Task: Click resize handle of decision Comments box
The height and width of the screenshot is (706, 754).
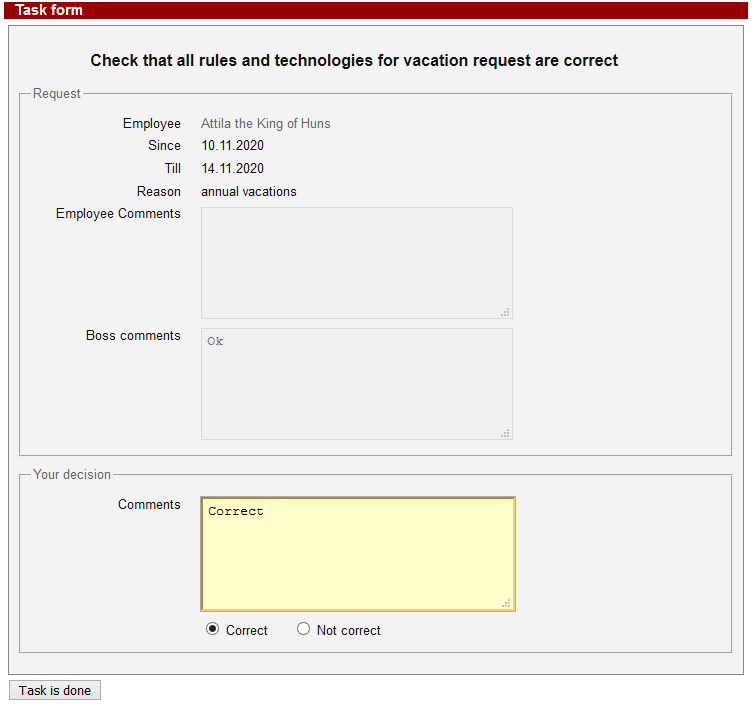Action: 506,603
